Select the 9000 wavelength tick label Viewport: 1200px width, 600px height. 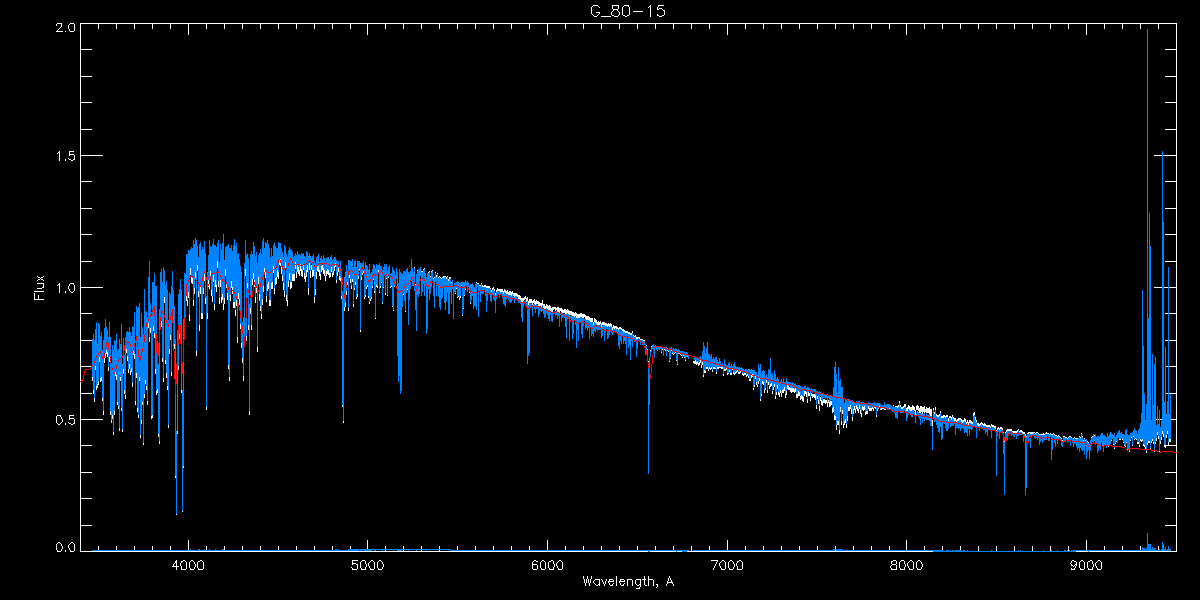[1087, 565]
